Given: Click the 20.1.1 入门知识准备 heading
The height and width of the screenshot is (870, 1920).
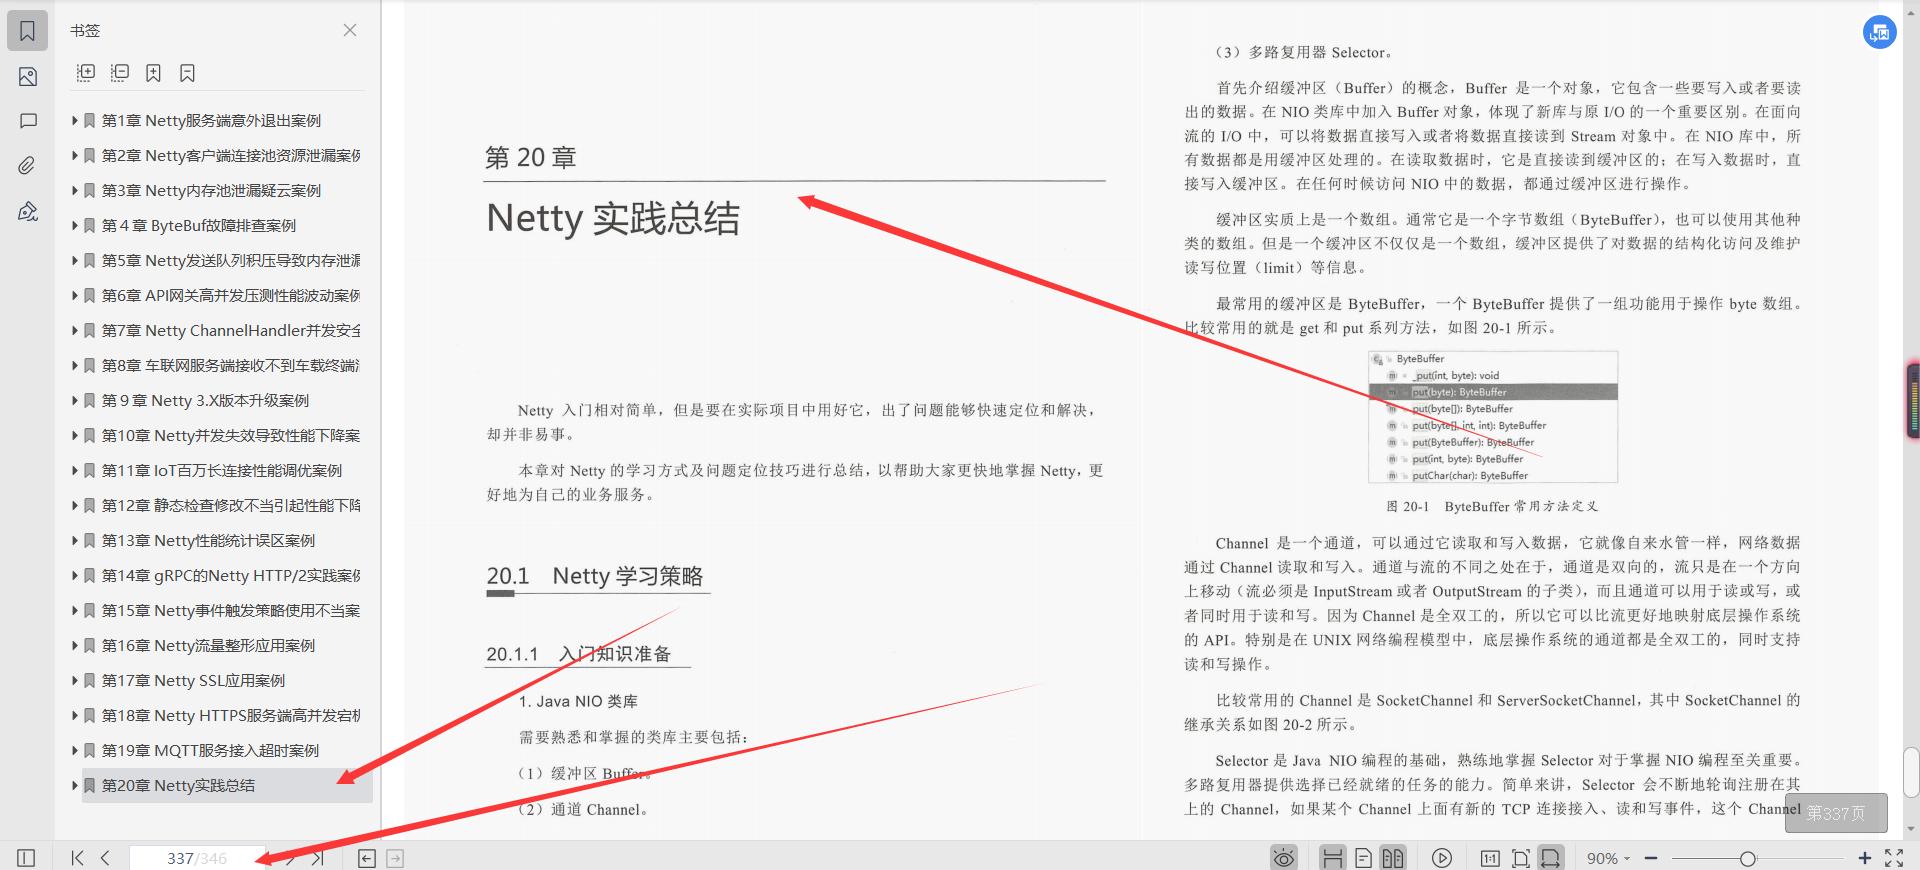Looking at the screenshot, I should pyautogui.click(x=579, y=654).
